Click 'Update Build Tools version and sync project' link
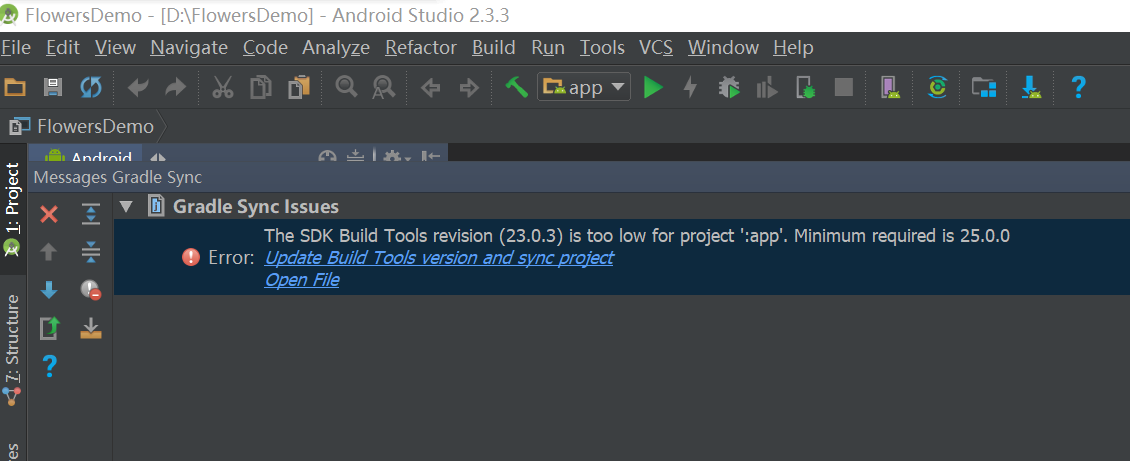The height and width of the screenshot is (461, 1130). (x=439, y=258)
